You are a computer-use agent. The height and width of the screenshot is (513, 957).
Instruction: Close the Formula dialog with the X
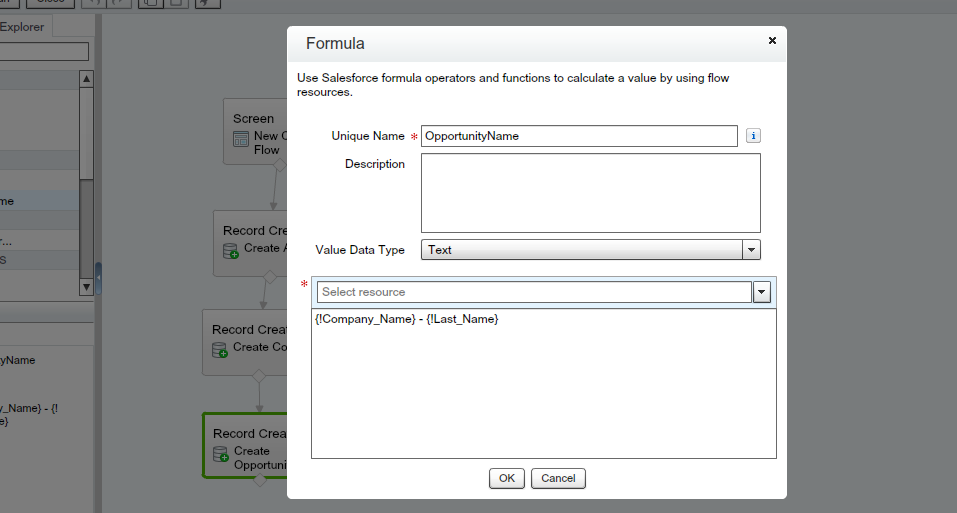(x=772, y=41)
